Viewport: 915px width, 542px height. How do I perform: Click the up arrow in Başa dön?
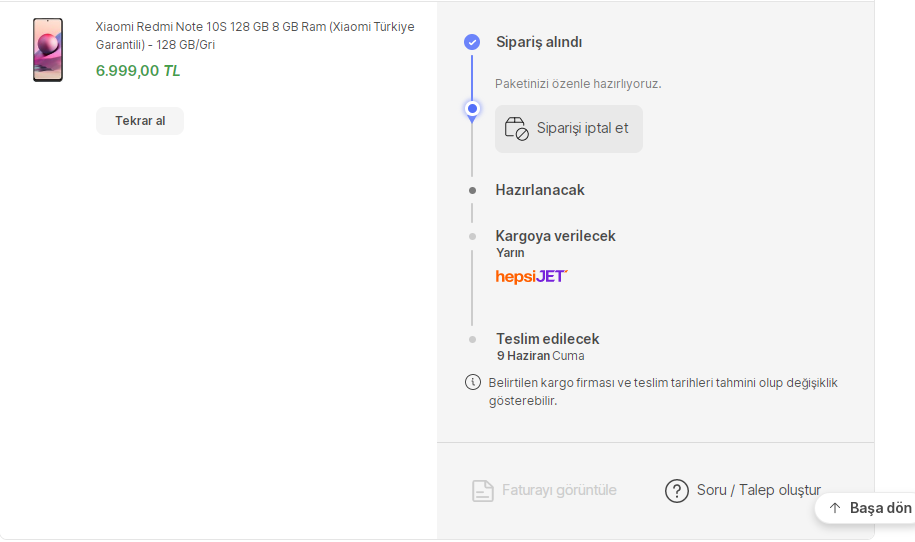[835, 508]
